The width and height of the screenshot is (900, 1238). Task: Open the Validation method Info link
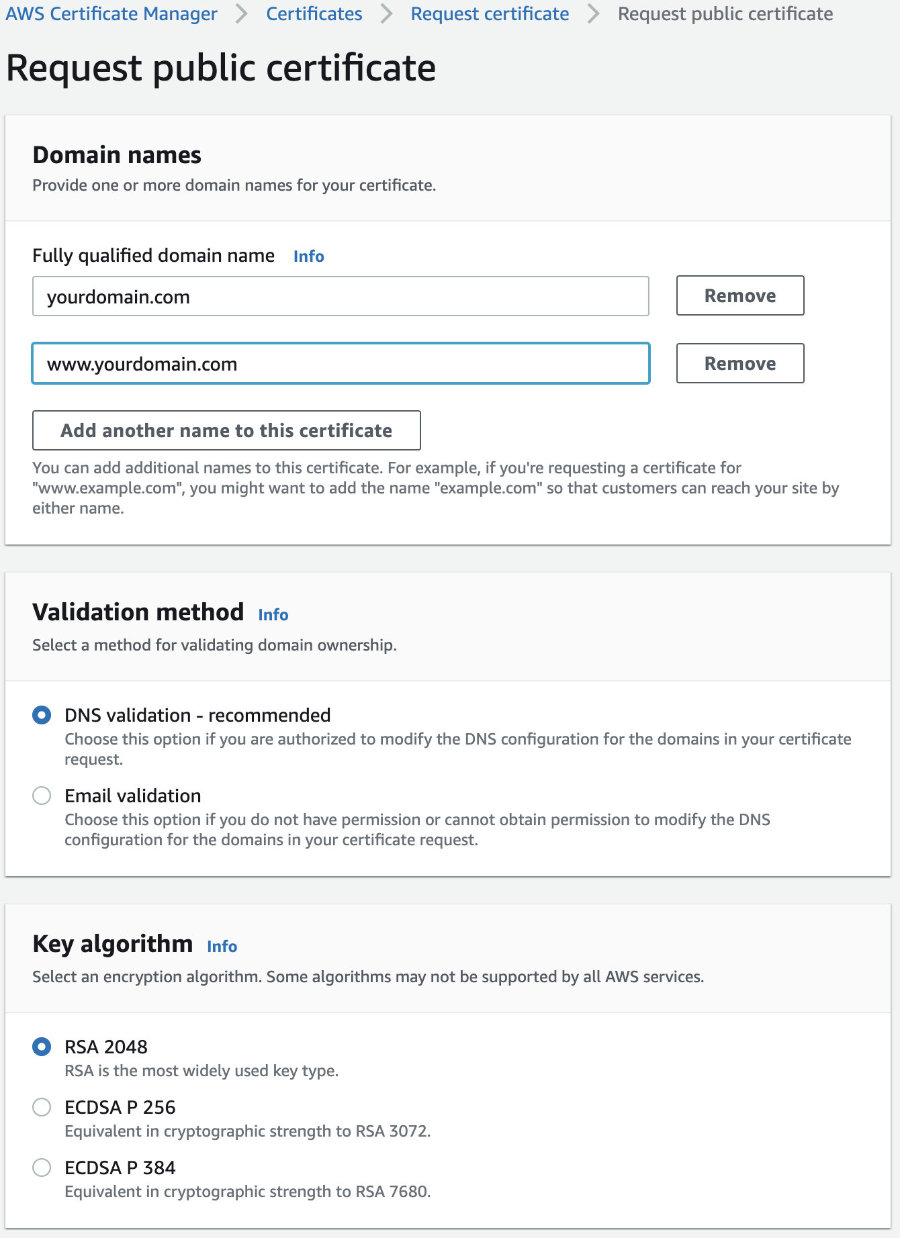pyautogui.click(x=273, y=614)
